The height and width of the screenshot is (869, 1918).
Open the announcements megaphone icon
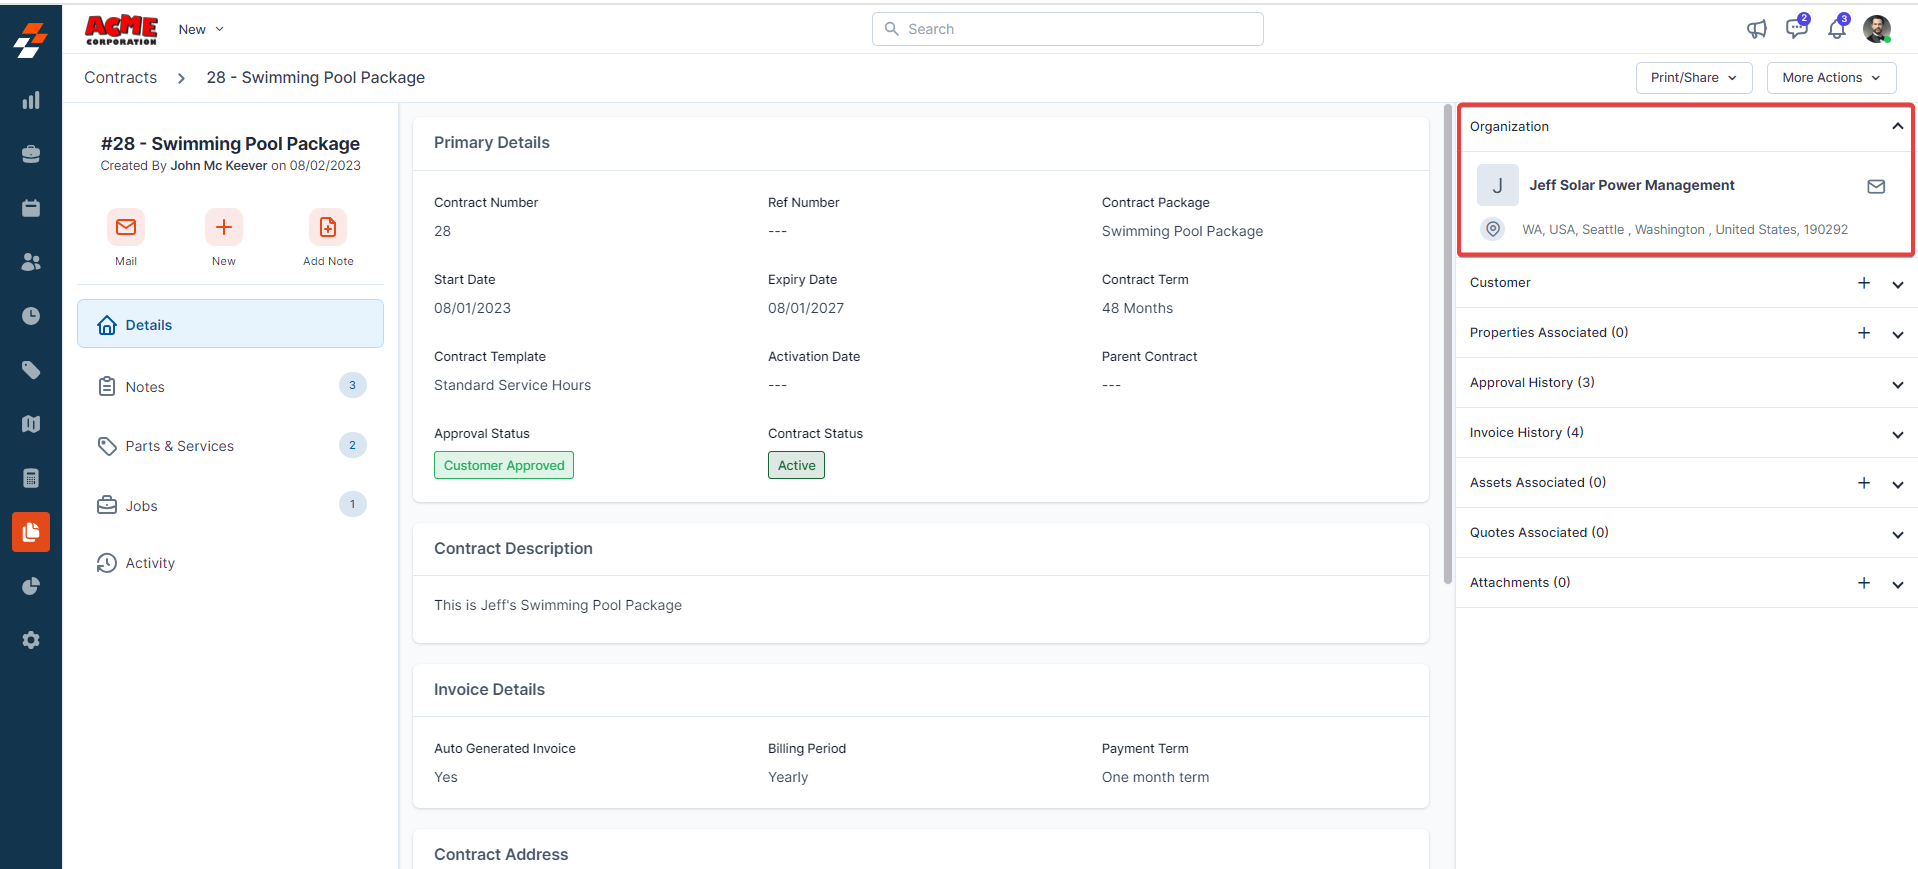(1756, 29)
